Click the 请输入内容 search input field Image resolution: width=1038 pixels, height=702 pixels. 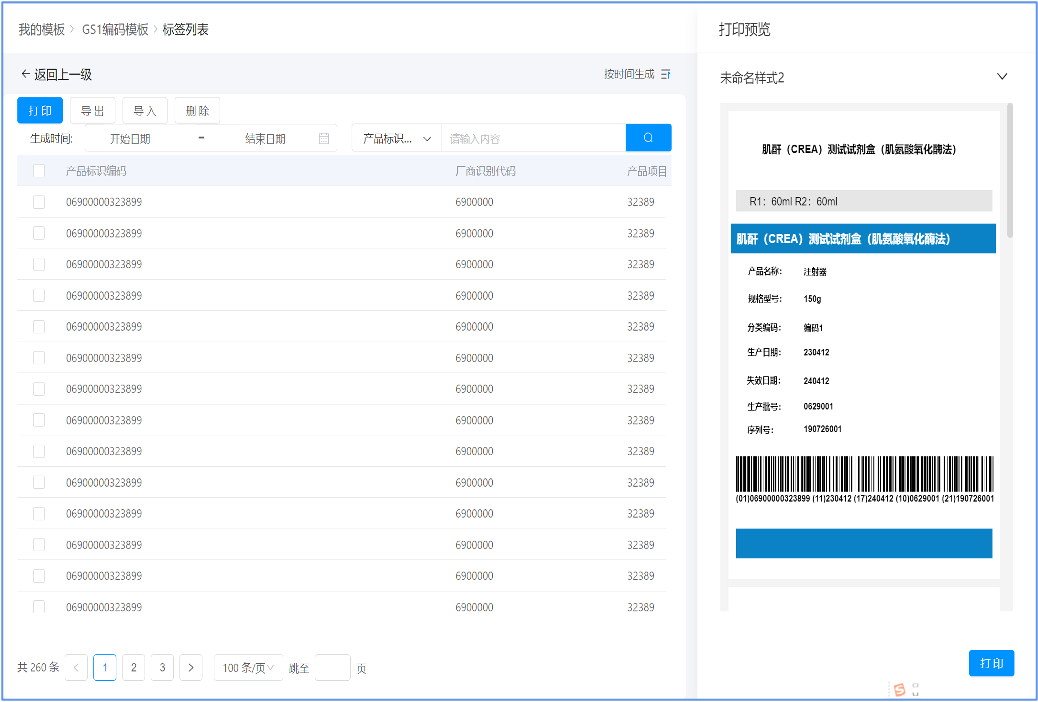pos(532,139)
